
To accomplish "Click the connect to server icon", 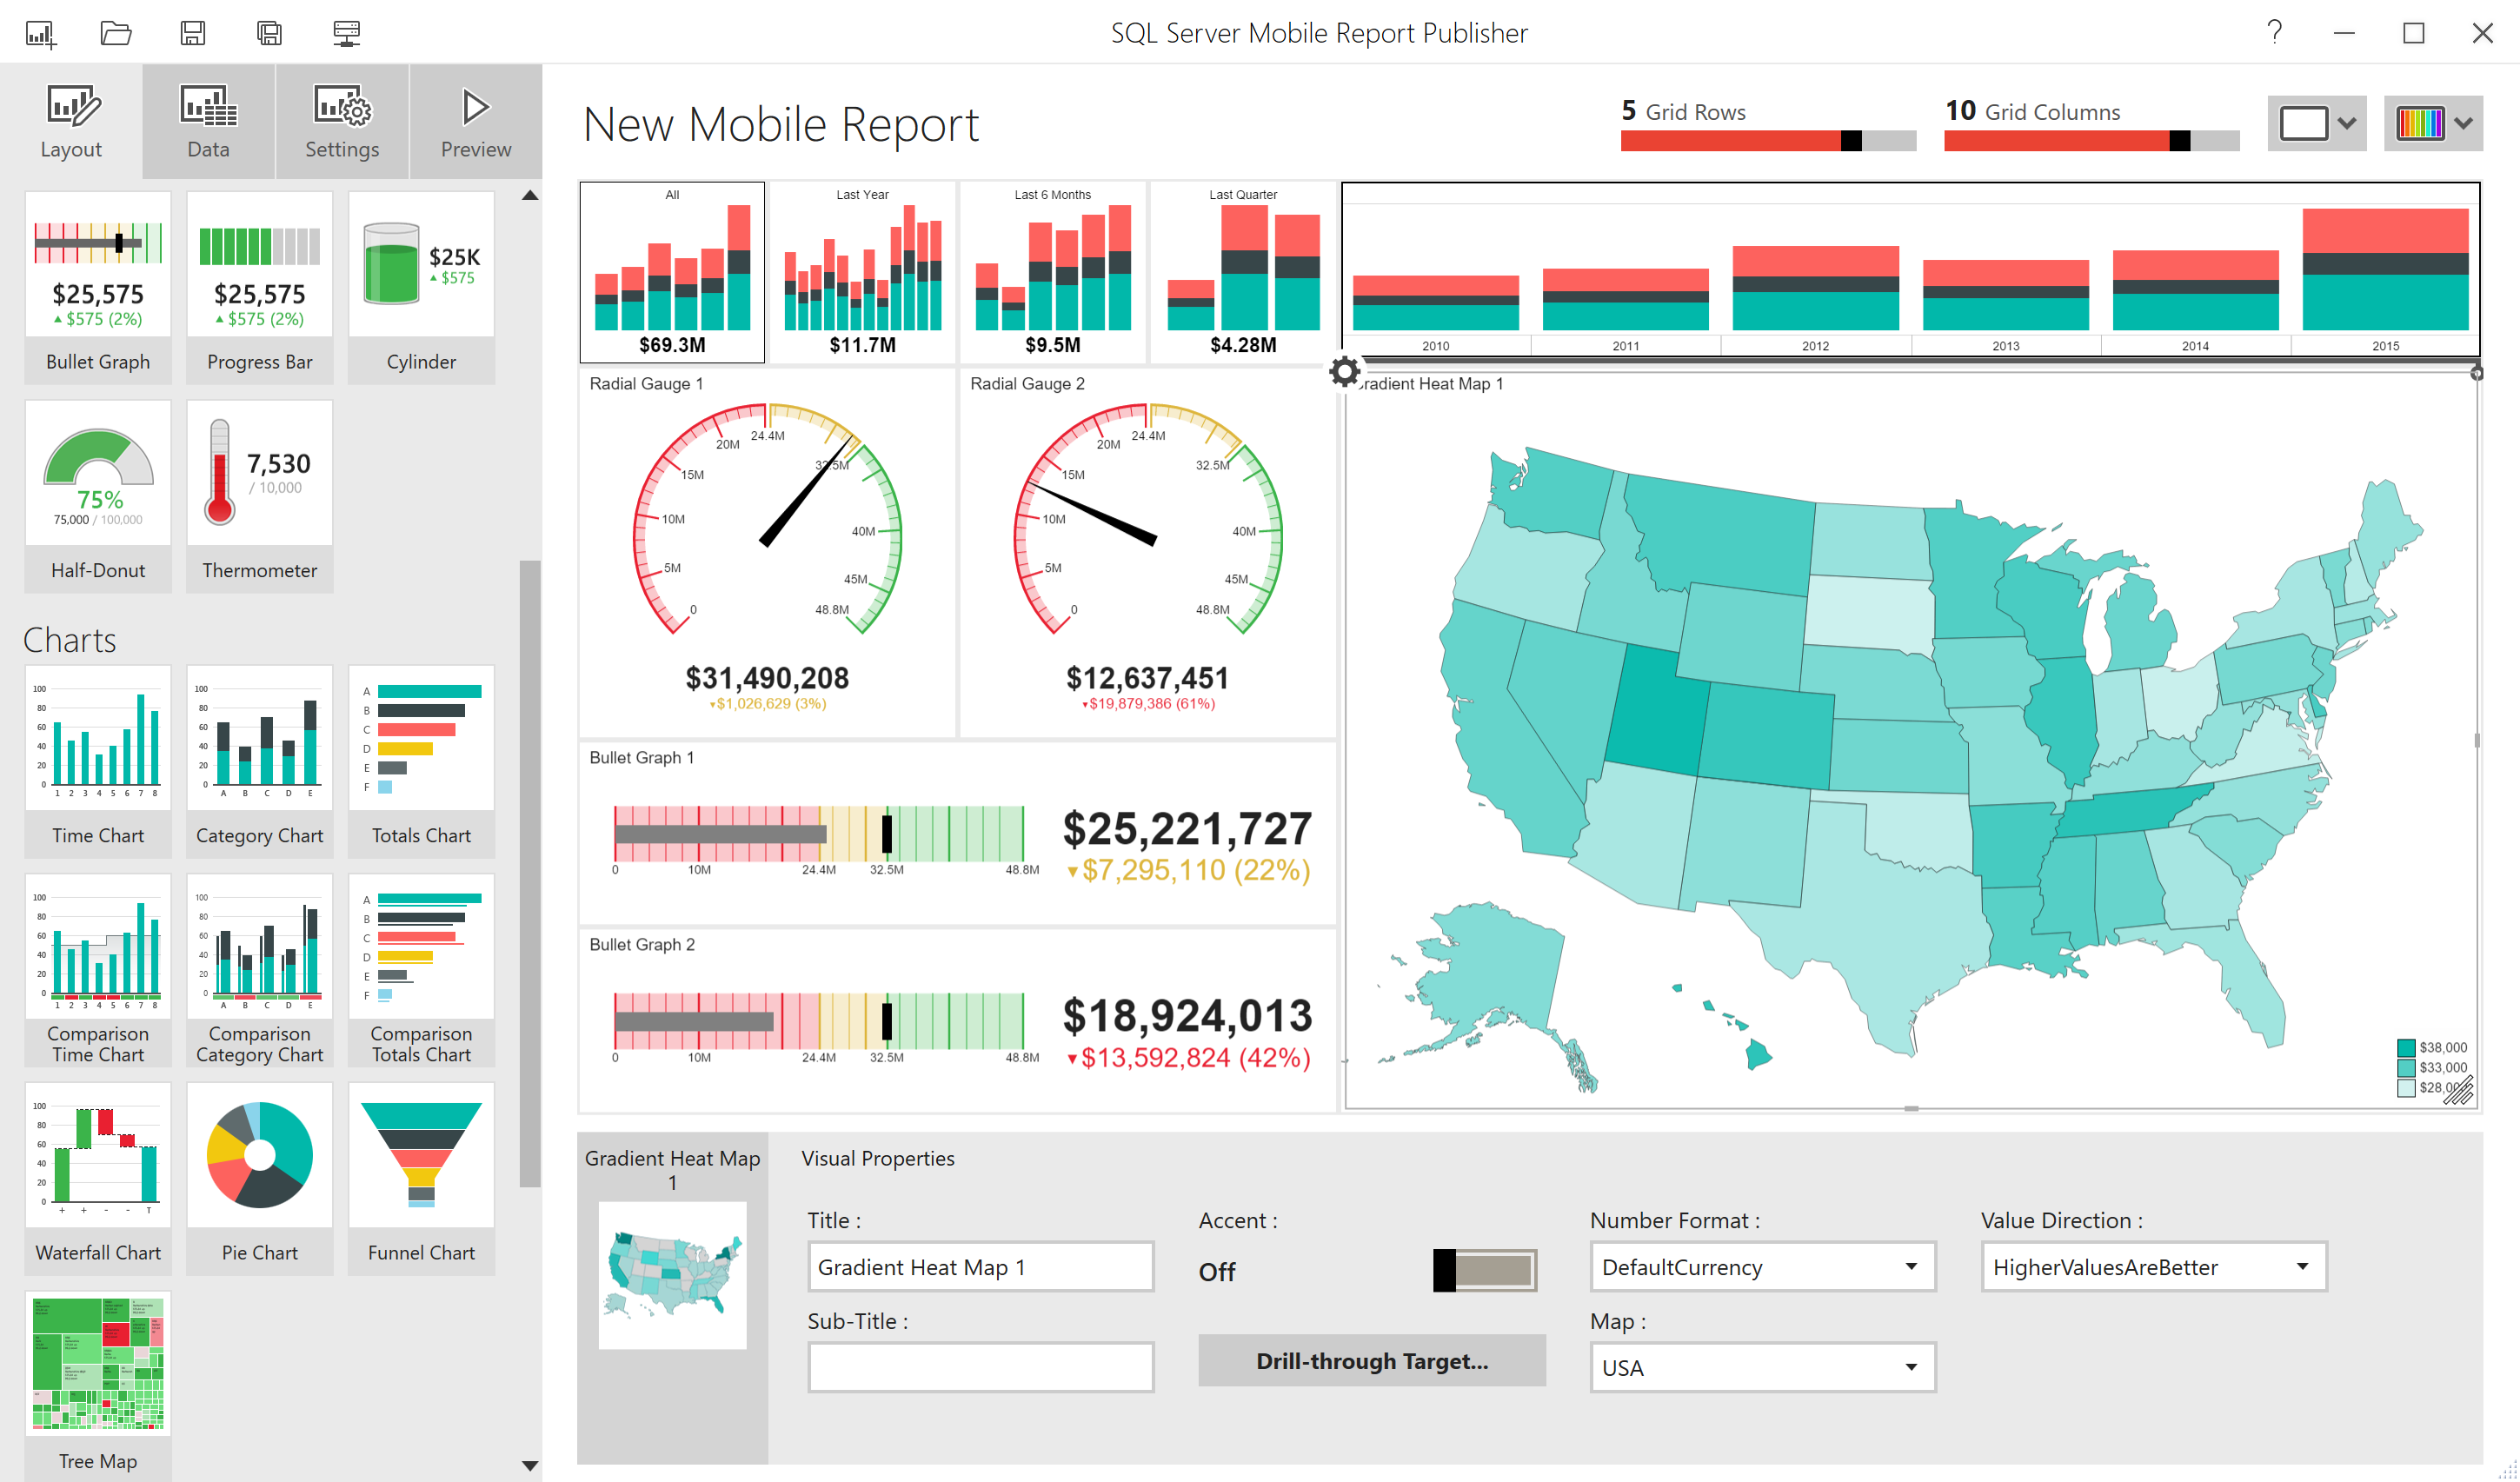I will (x=346, y=34).
